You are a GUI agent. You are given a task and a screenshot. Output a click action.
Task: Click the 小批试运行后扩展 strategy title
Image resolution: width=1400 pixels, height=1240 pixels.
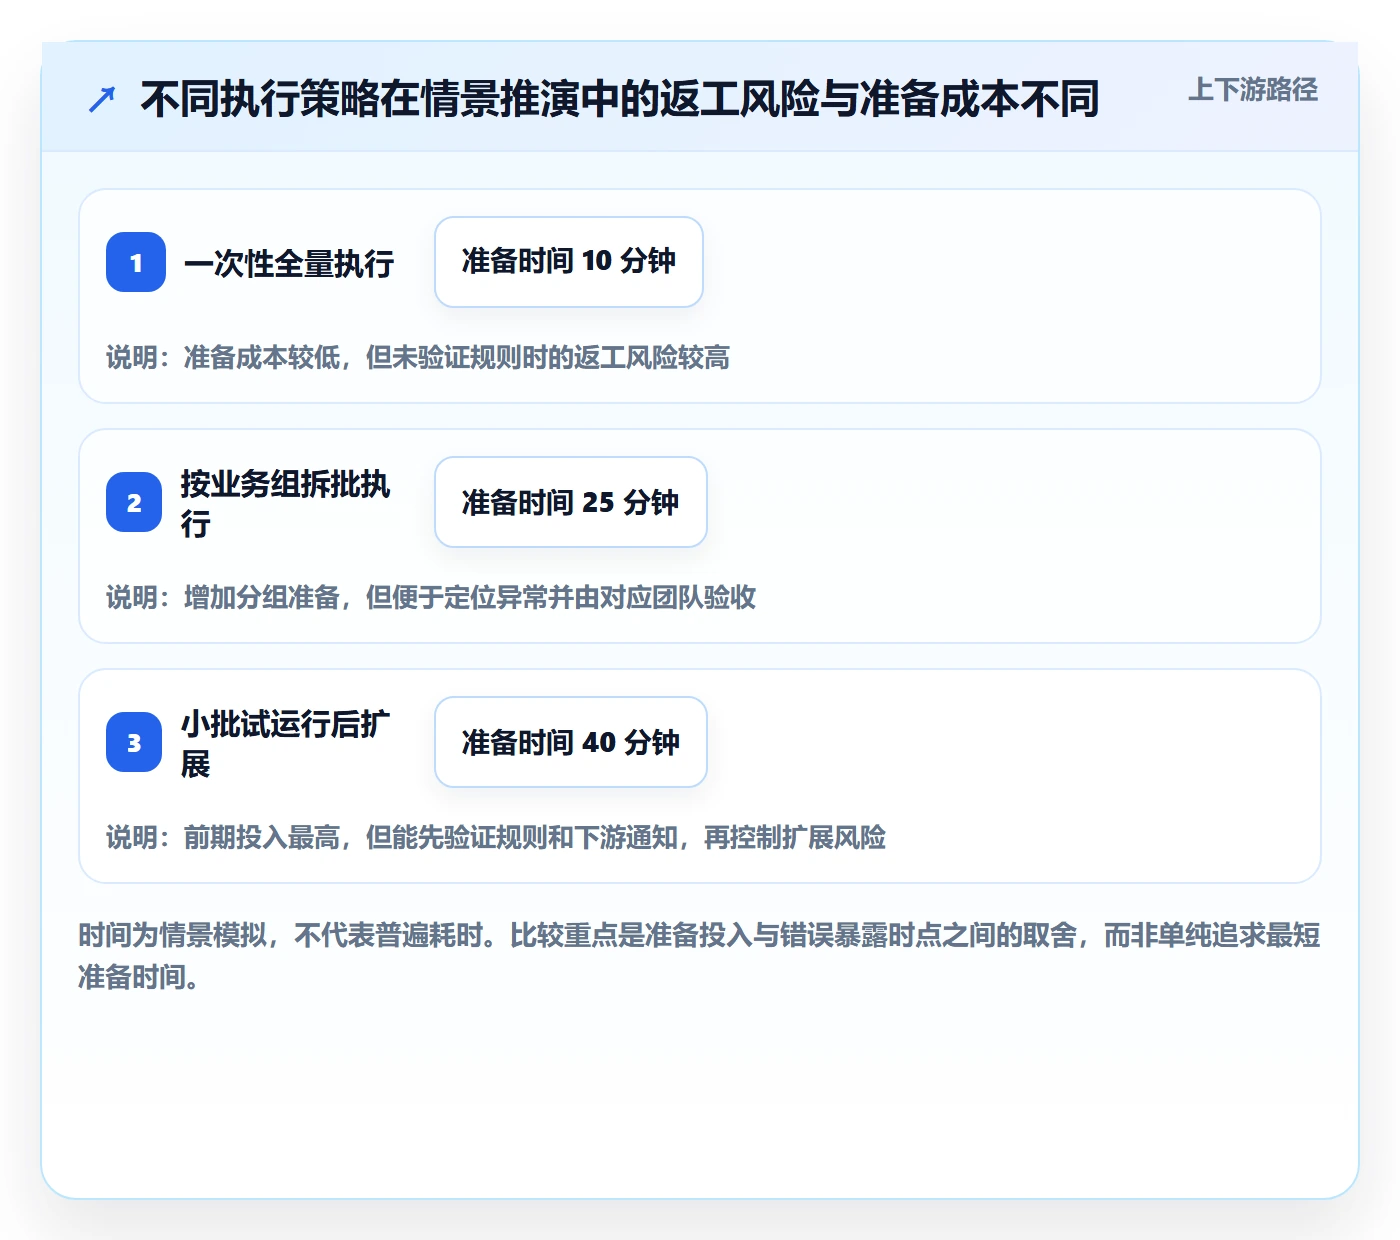(x=286, y=743)
